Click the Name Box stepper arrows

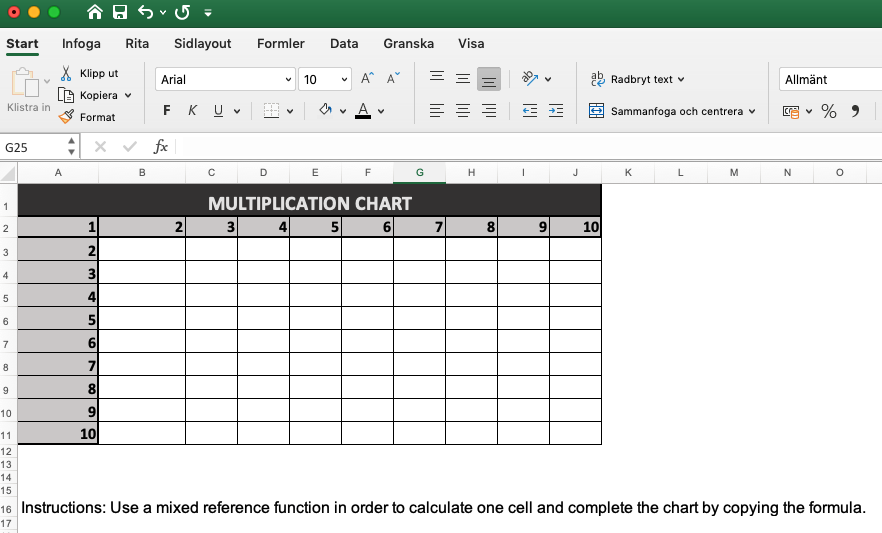click(71, 147)
